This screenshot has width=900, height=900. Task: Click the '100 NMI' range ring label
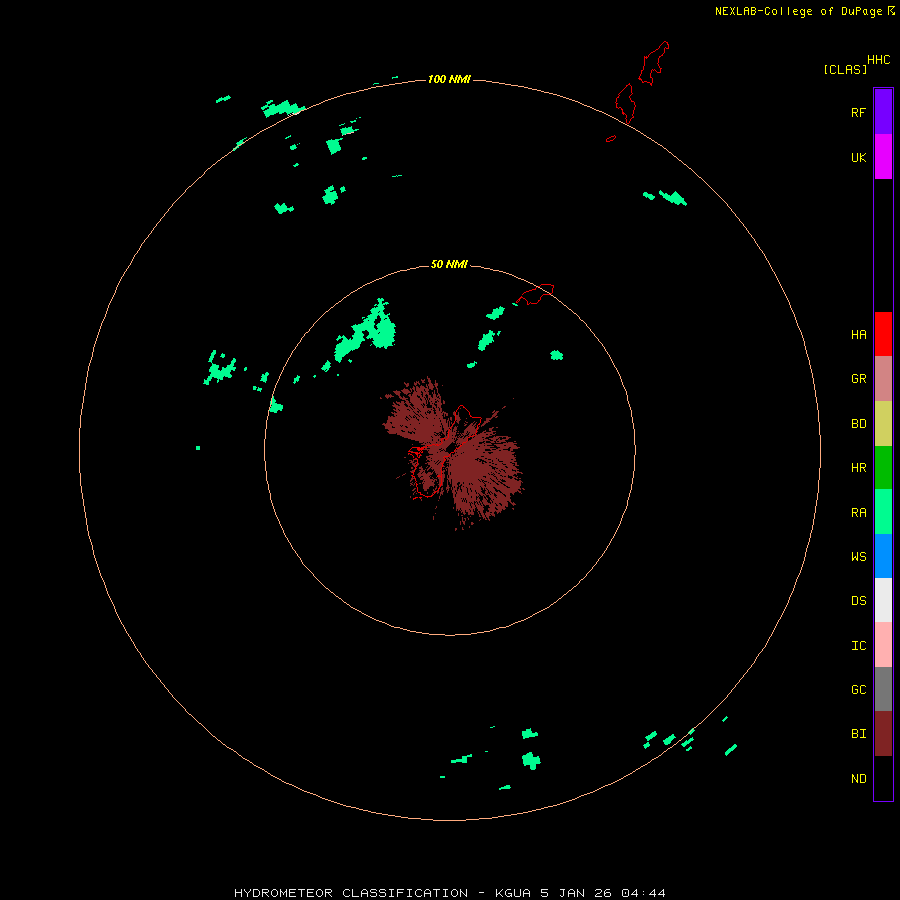coord(449,79)
